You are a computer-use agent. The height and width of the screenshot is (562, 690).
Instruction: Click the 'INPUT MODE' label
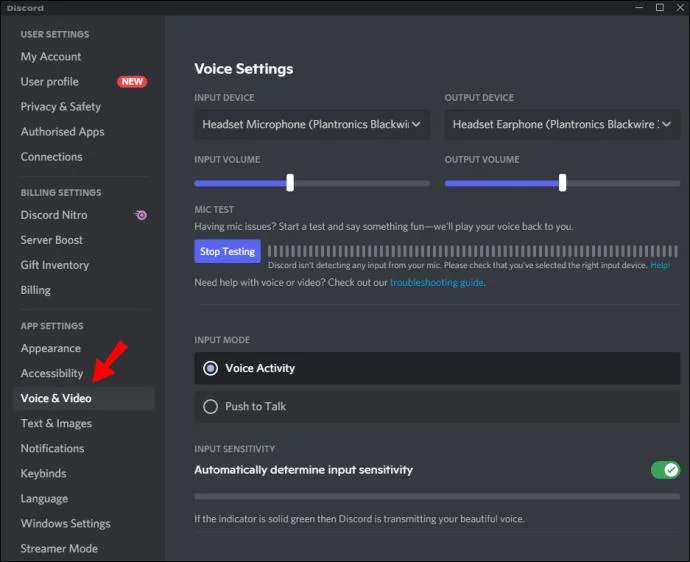click(222, 340)
